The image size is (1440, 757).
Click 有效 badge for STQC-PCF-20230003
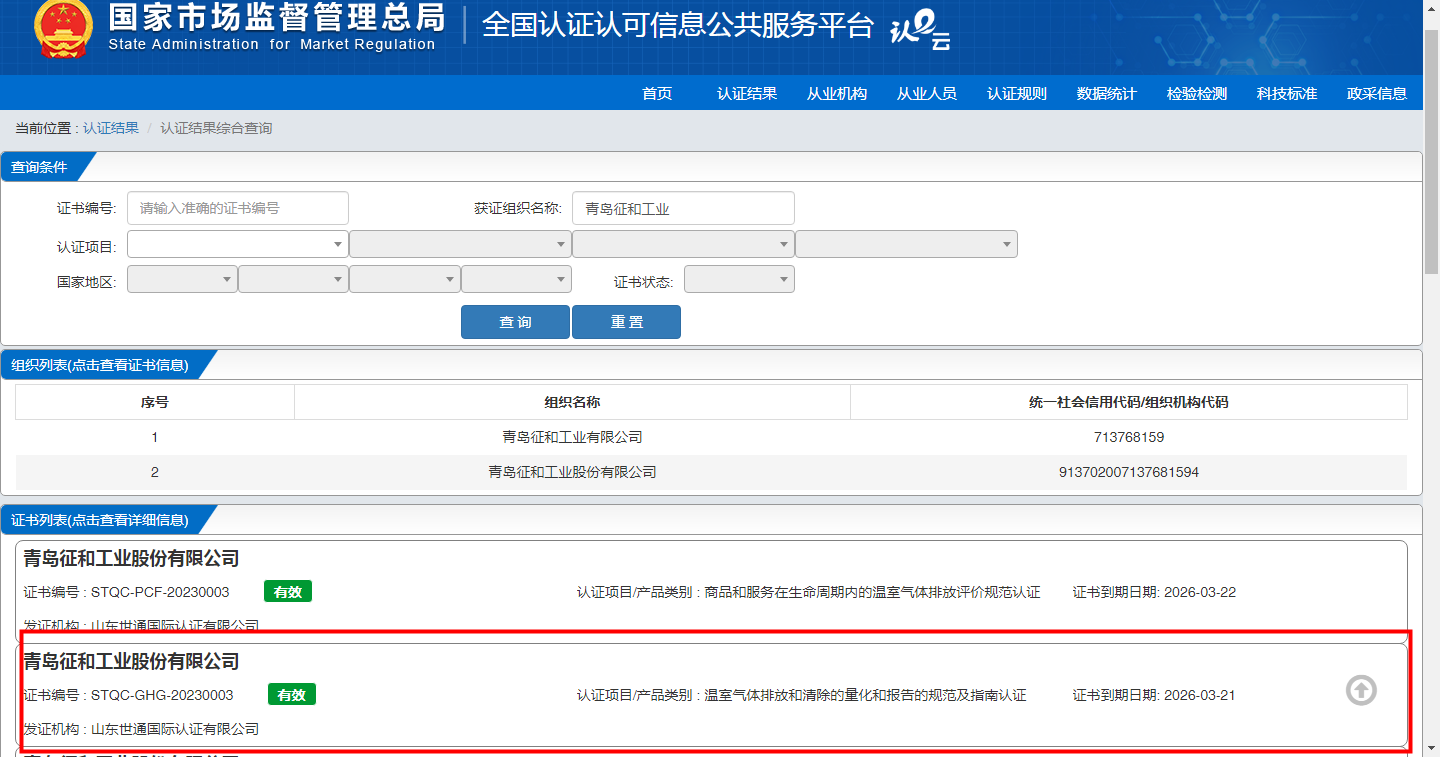pyautogui.click(x=288, y=591)
